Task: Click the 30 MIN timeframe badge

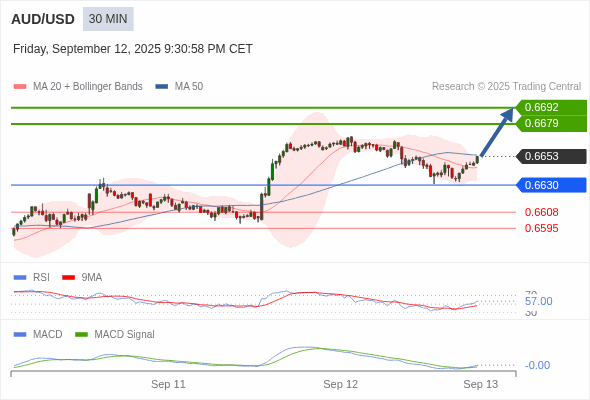Action: (108, 19)
